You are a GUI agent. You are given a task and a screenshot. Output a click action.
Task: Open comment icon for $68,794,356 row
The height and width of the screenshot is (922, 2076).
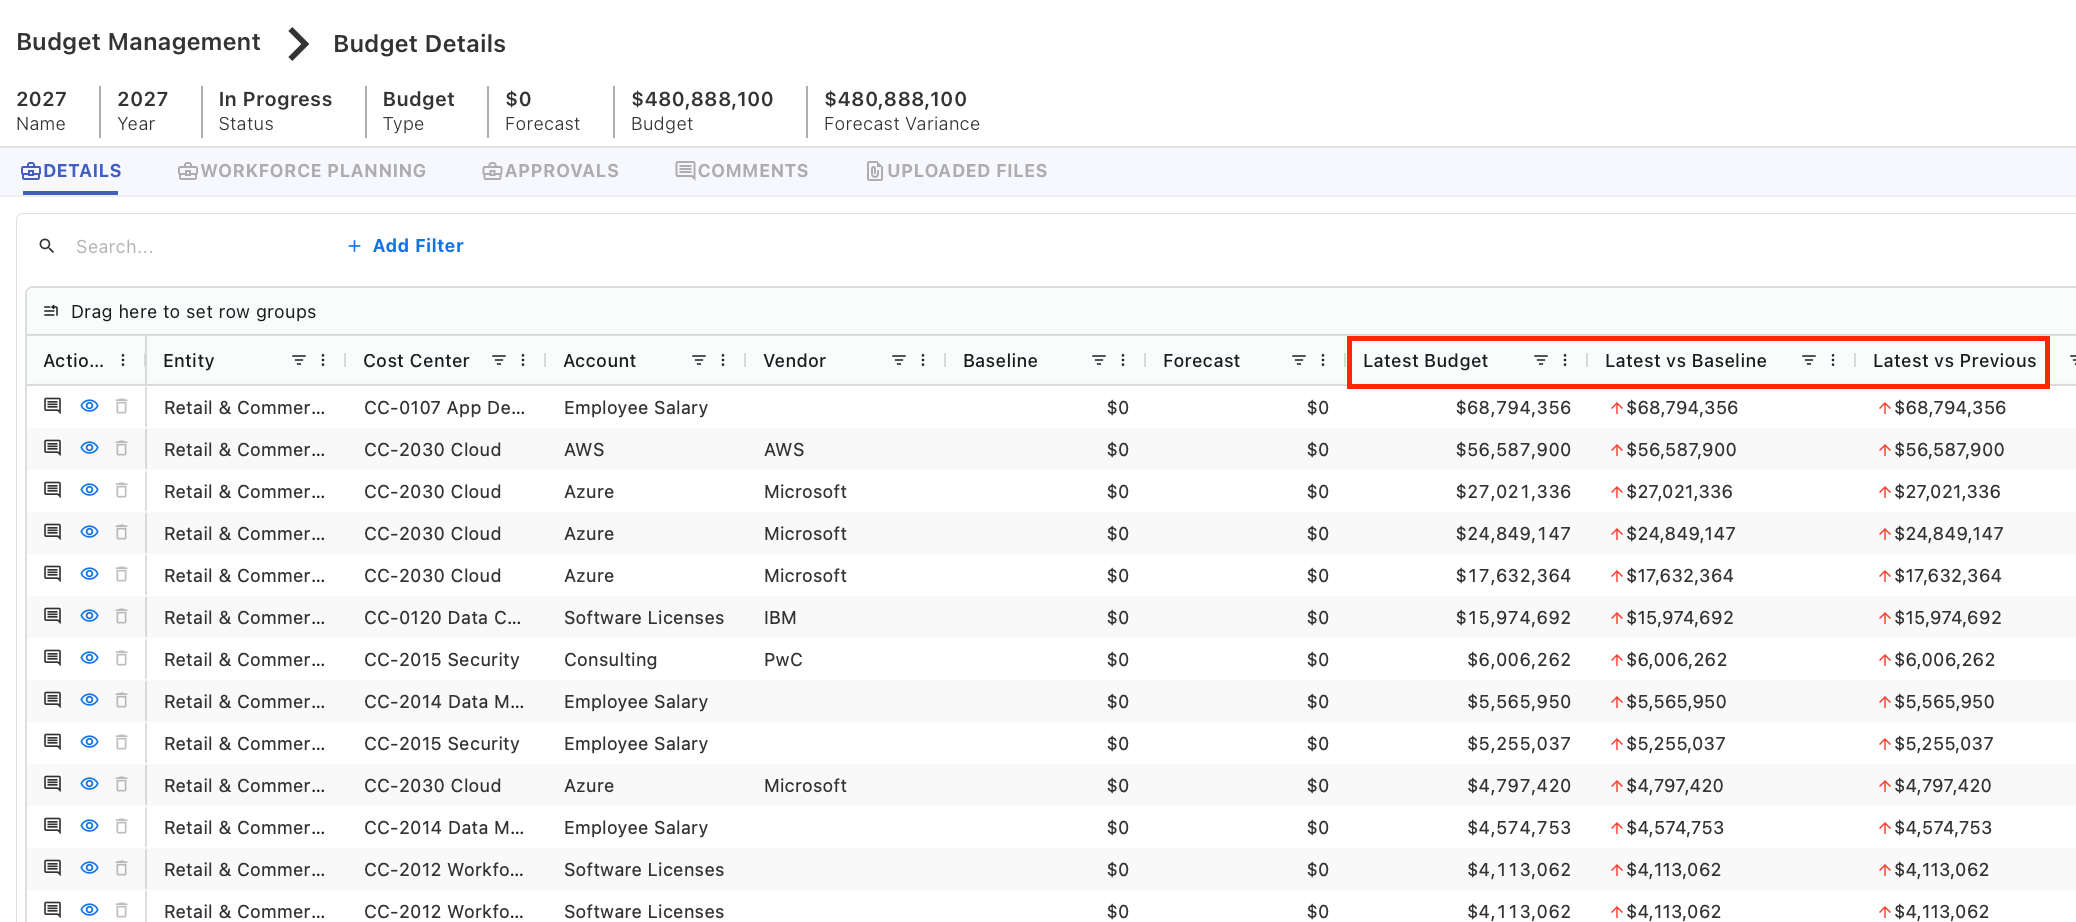pos(53,406)
